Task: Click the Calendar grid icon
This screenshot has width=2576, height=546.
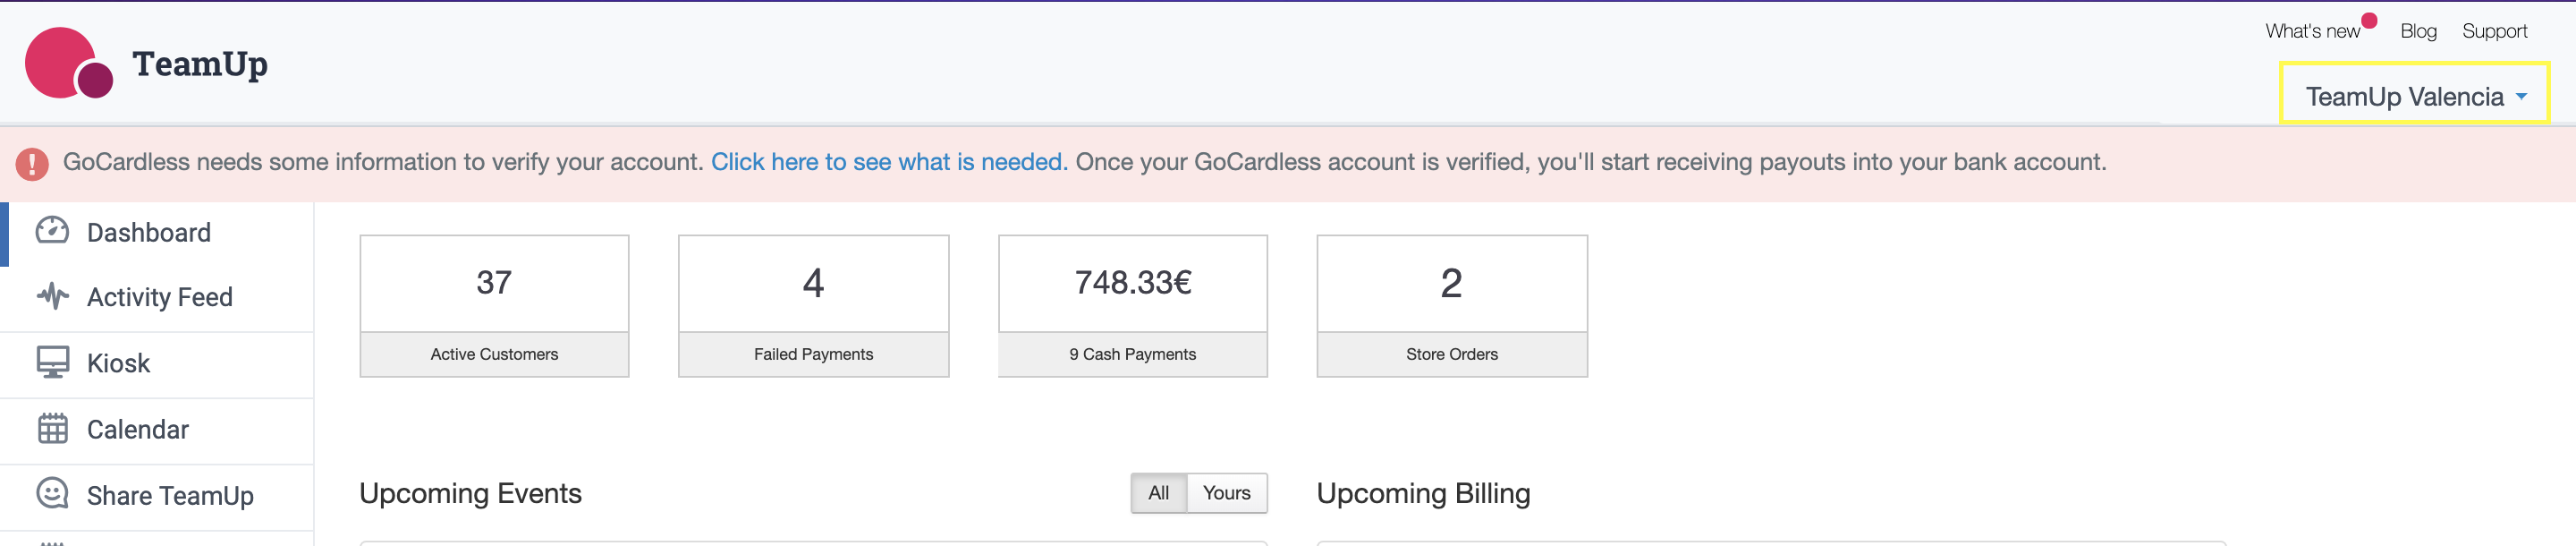Action: [x=52, y=429]
